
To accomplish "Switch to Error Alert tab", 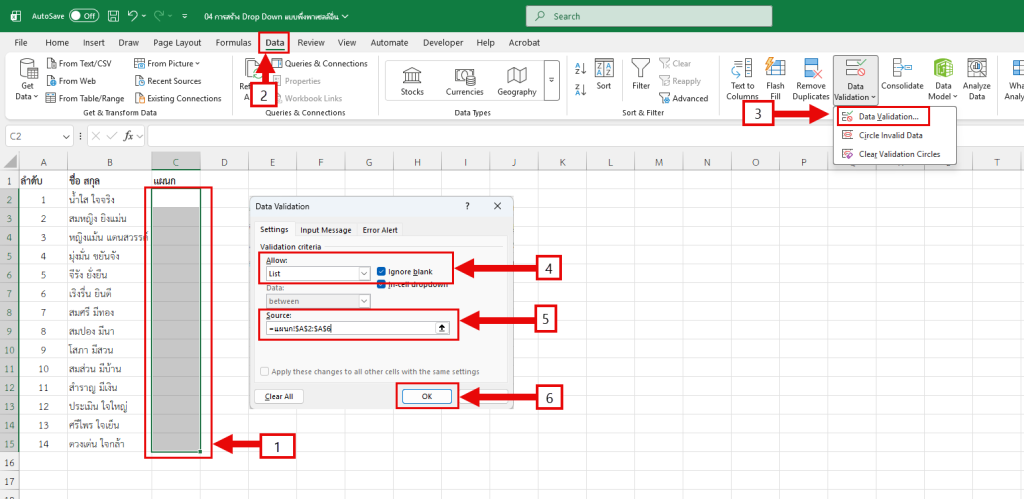I will click(380, 230).
